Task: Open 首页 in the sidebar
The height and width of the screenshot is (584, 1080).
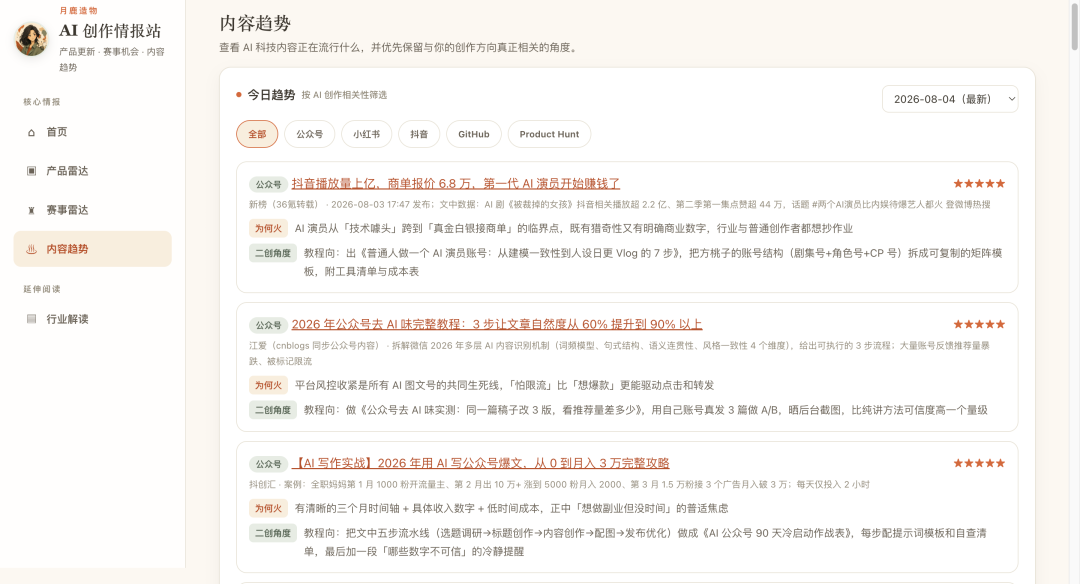Action: click(x=92, y=132)
